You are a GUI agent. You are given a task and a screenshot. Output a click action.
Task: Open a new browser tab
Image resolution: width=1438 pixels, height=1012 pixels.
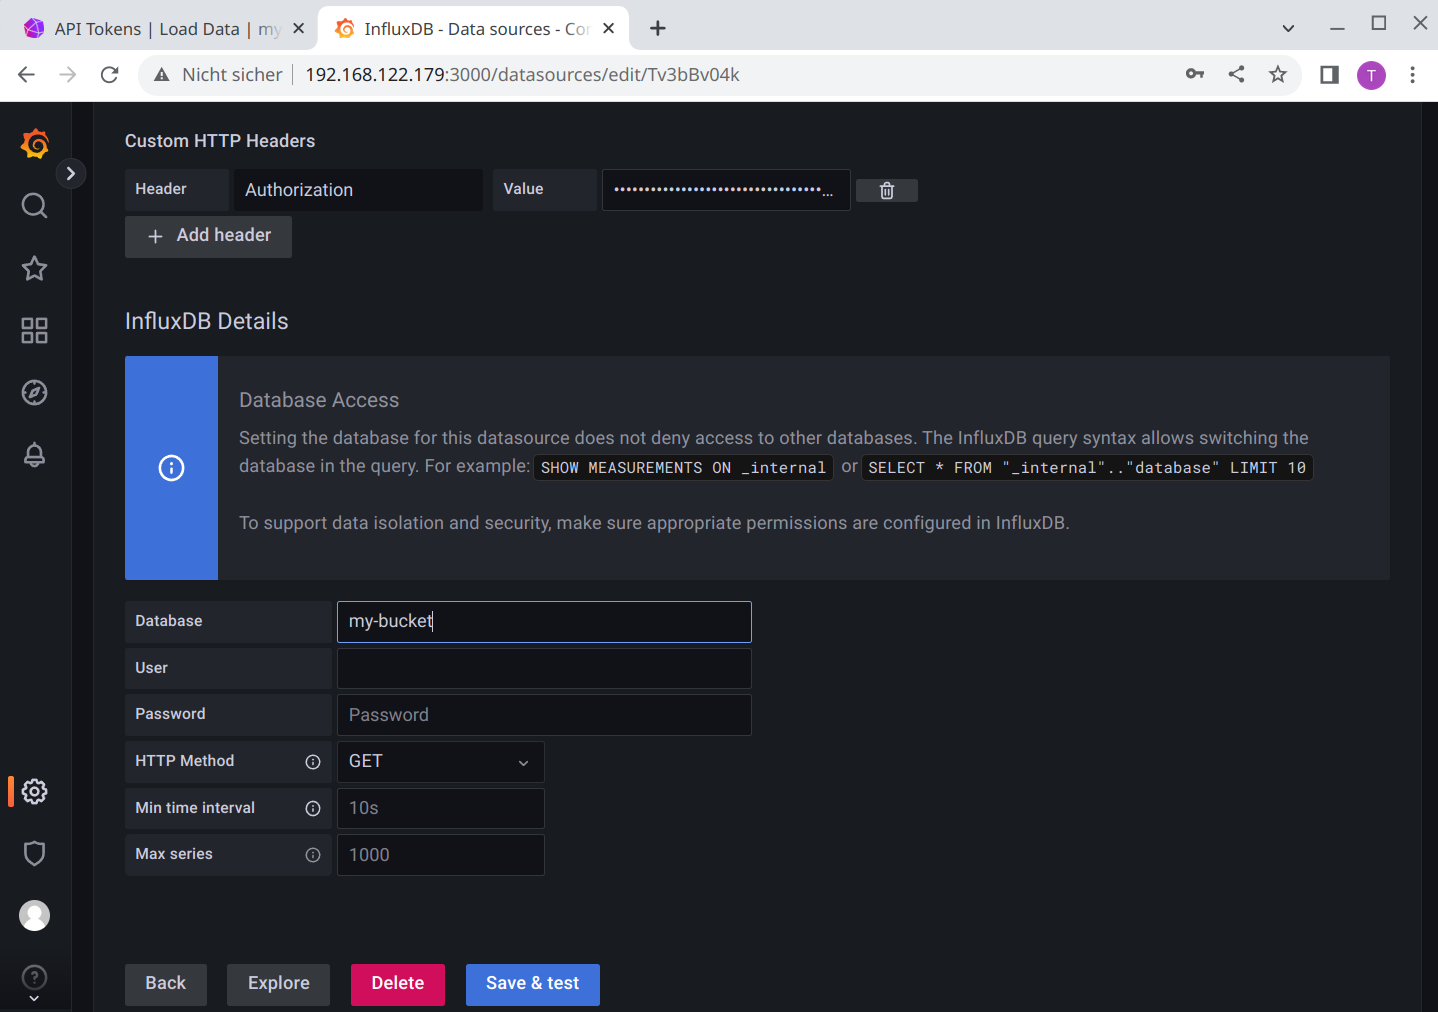click(x=657, y=28)
